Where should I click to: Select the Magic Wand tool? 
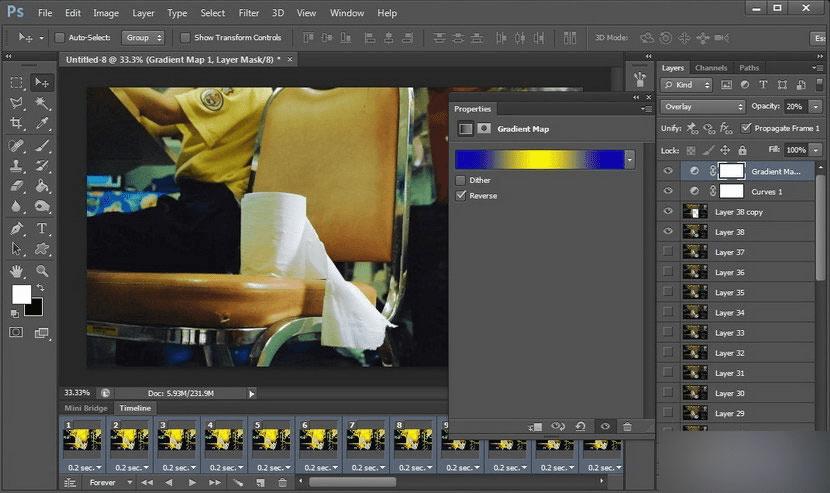[42, 103]
